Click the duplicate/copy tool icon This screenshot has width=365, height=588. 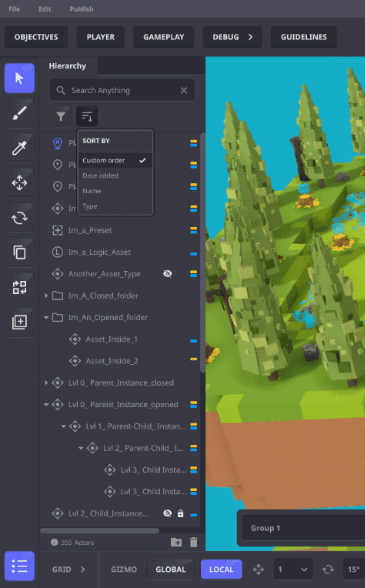[x=20, y=252]
